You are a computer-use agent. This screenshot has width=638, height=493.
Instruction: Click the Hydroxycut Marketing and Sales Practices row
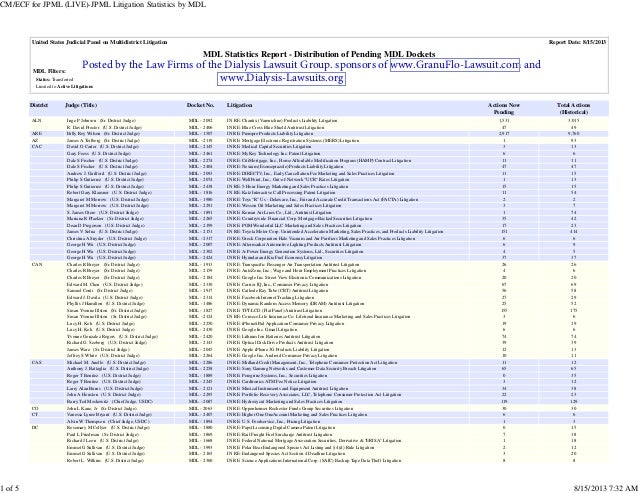tap(319, 401)
